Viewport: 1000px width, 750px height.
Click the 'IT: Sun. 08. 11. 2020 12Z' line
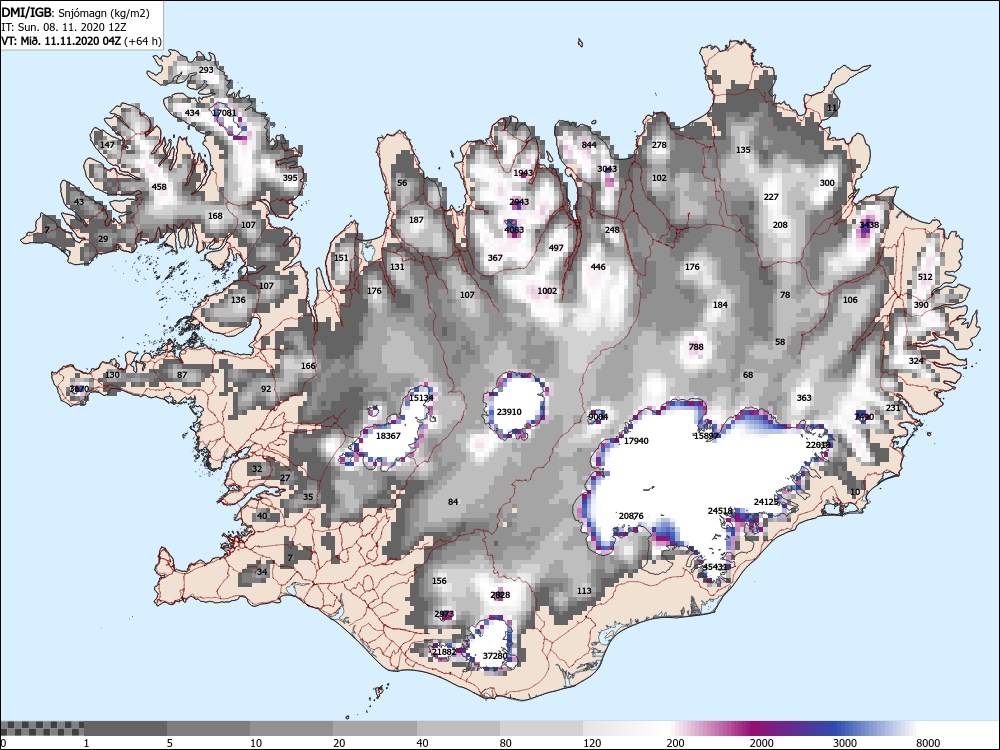[x=64, y=27]
